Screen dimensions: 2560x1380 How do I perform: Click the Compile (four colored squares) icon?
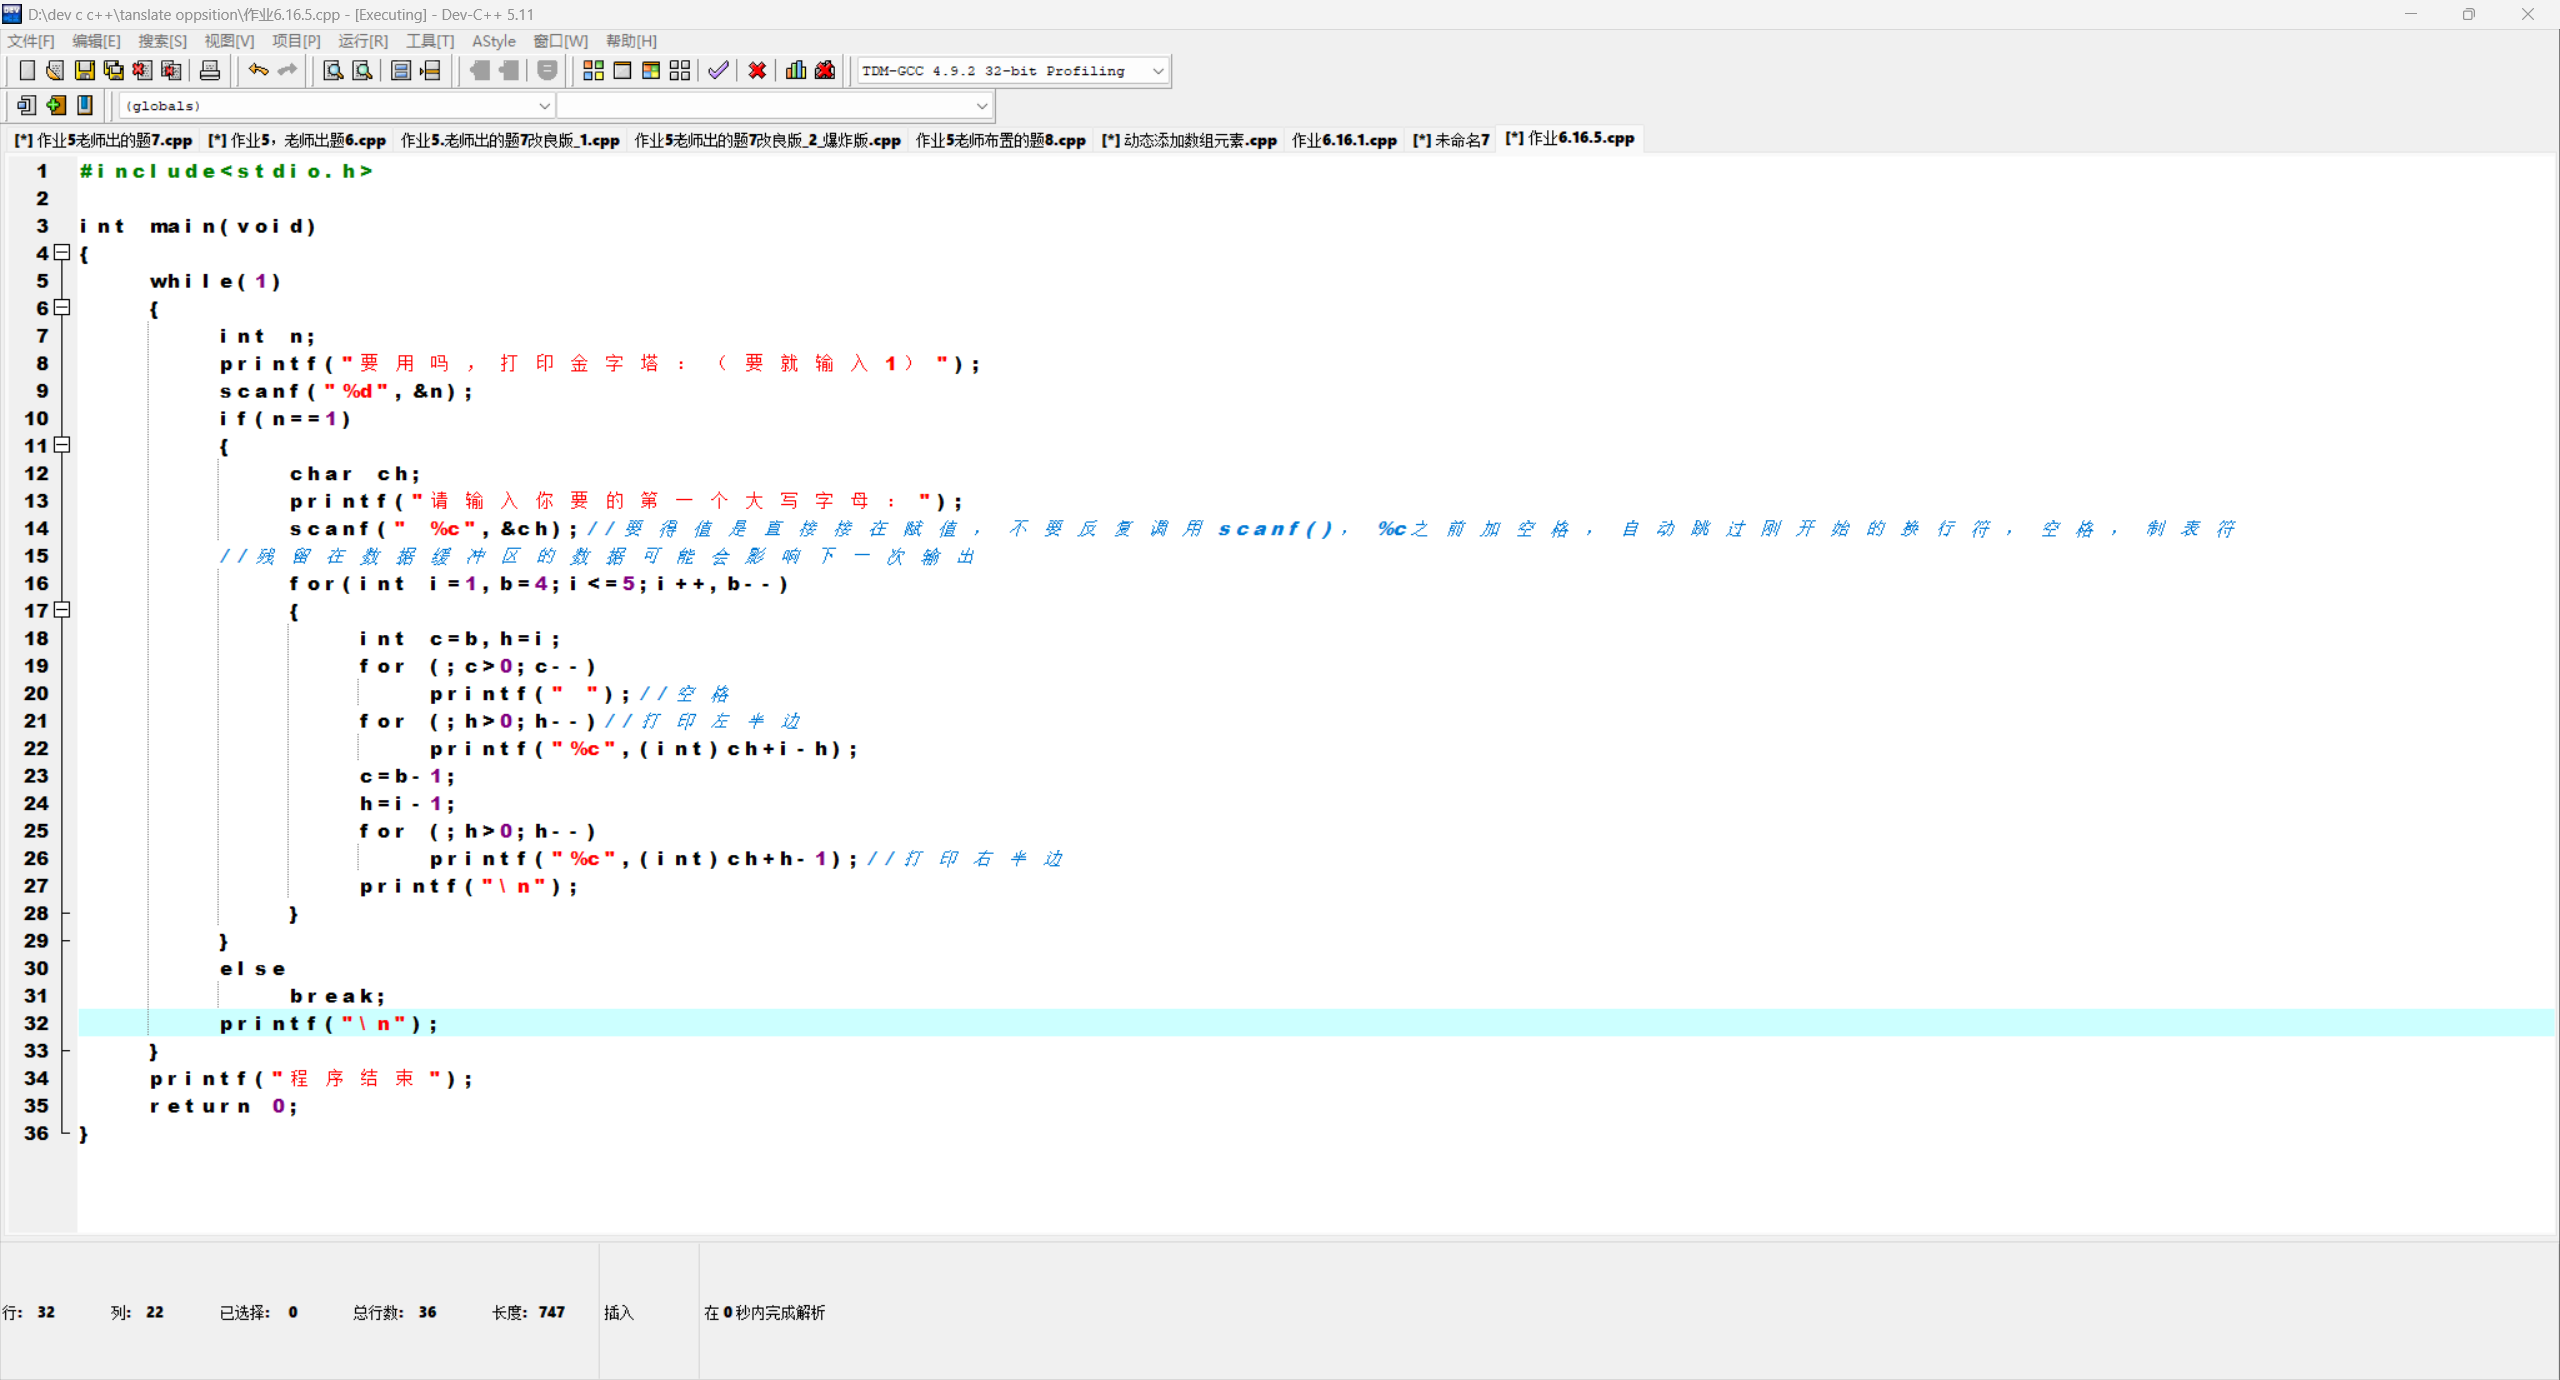coord(593,70)
